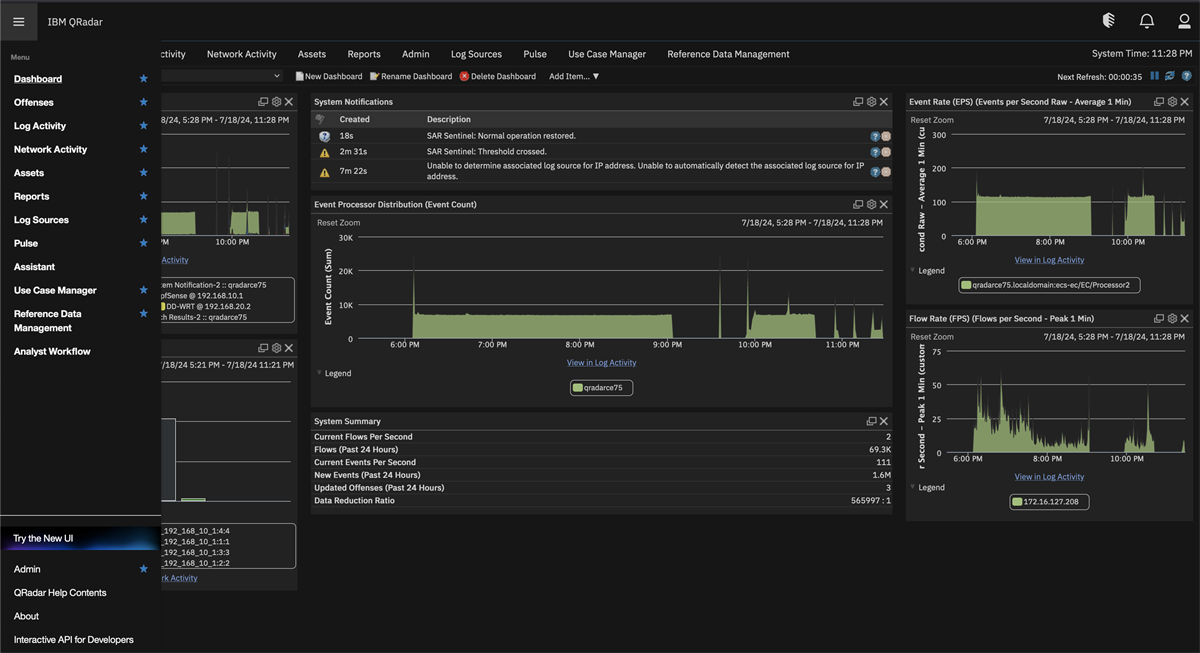
Task: Dismiss the 'Threshold crossed' notification
Action: (886, 152)
